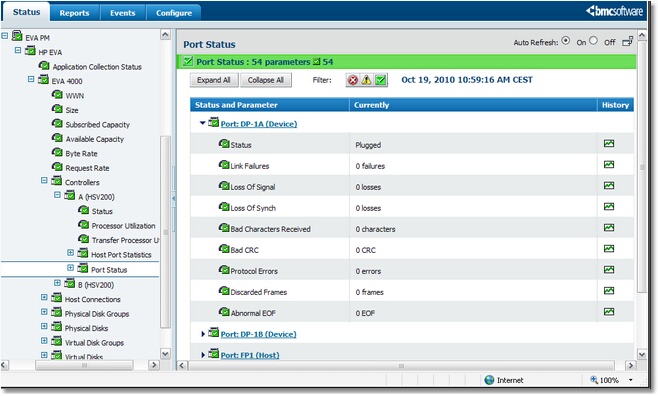The image size is (658, 396).
Task: Click the Collapse All button
Action: pos(266,80)
